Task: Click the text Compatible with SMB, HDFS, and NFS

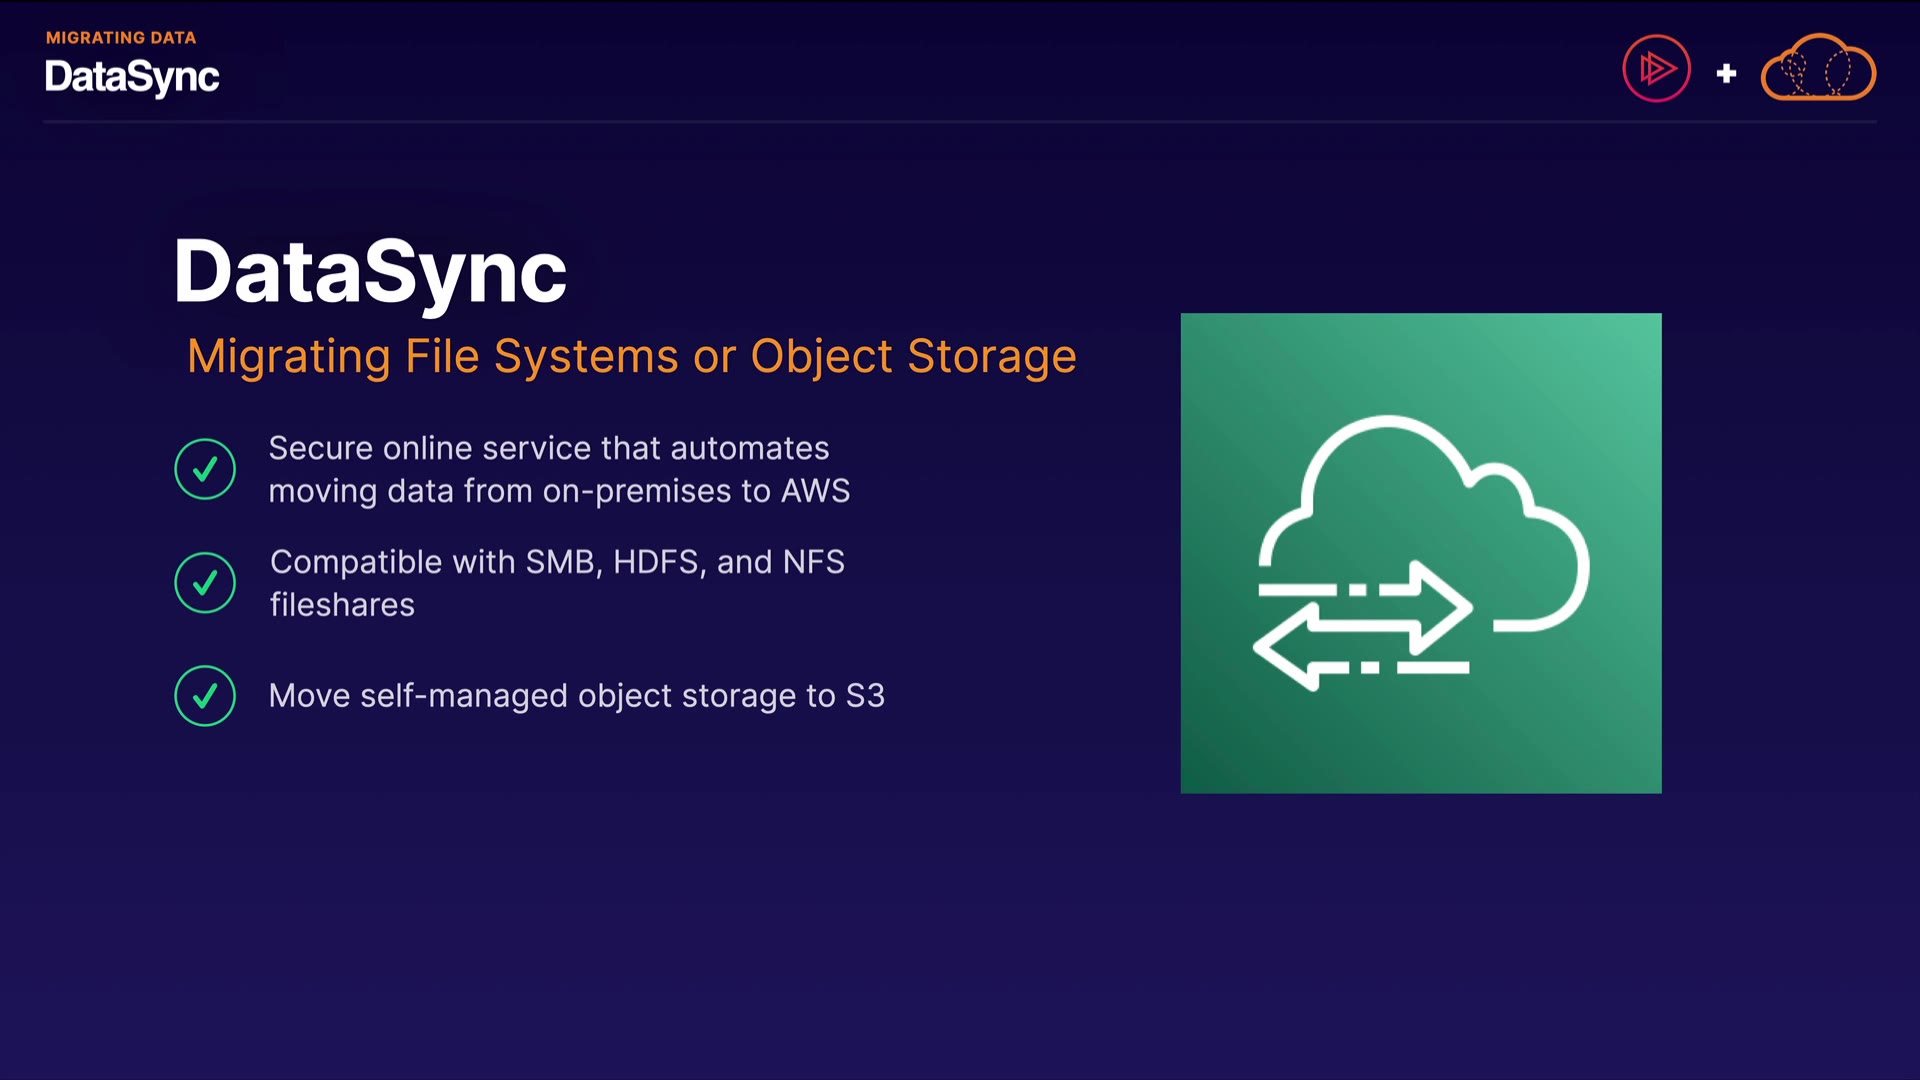Action: pyautogui.click(x=557, y=562)
